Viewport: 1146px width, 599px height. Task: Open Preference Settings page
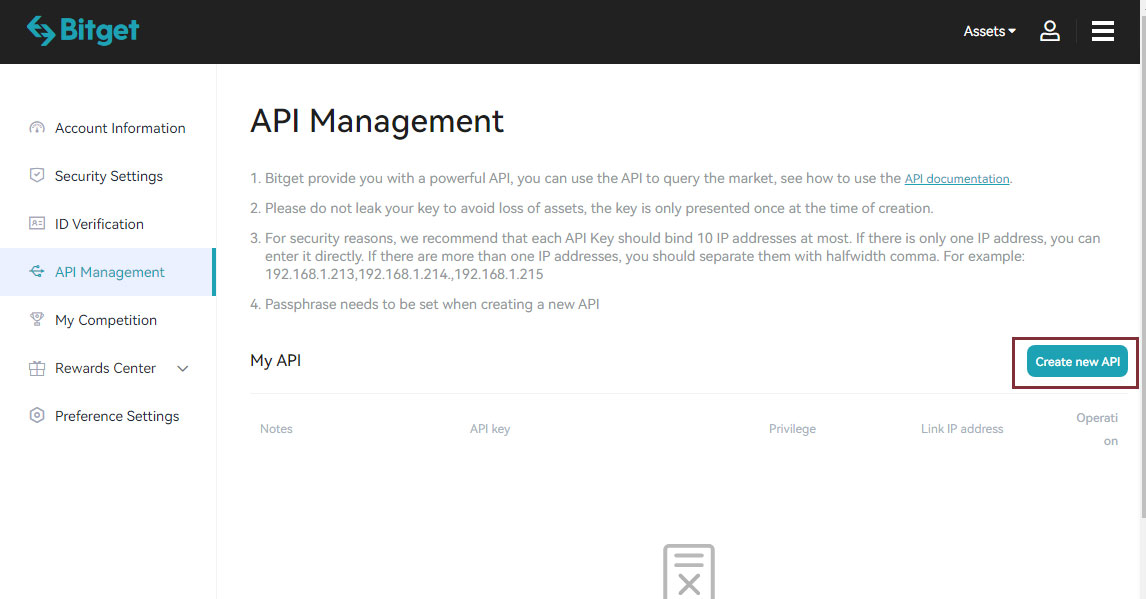(117, 416)
